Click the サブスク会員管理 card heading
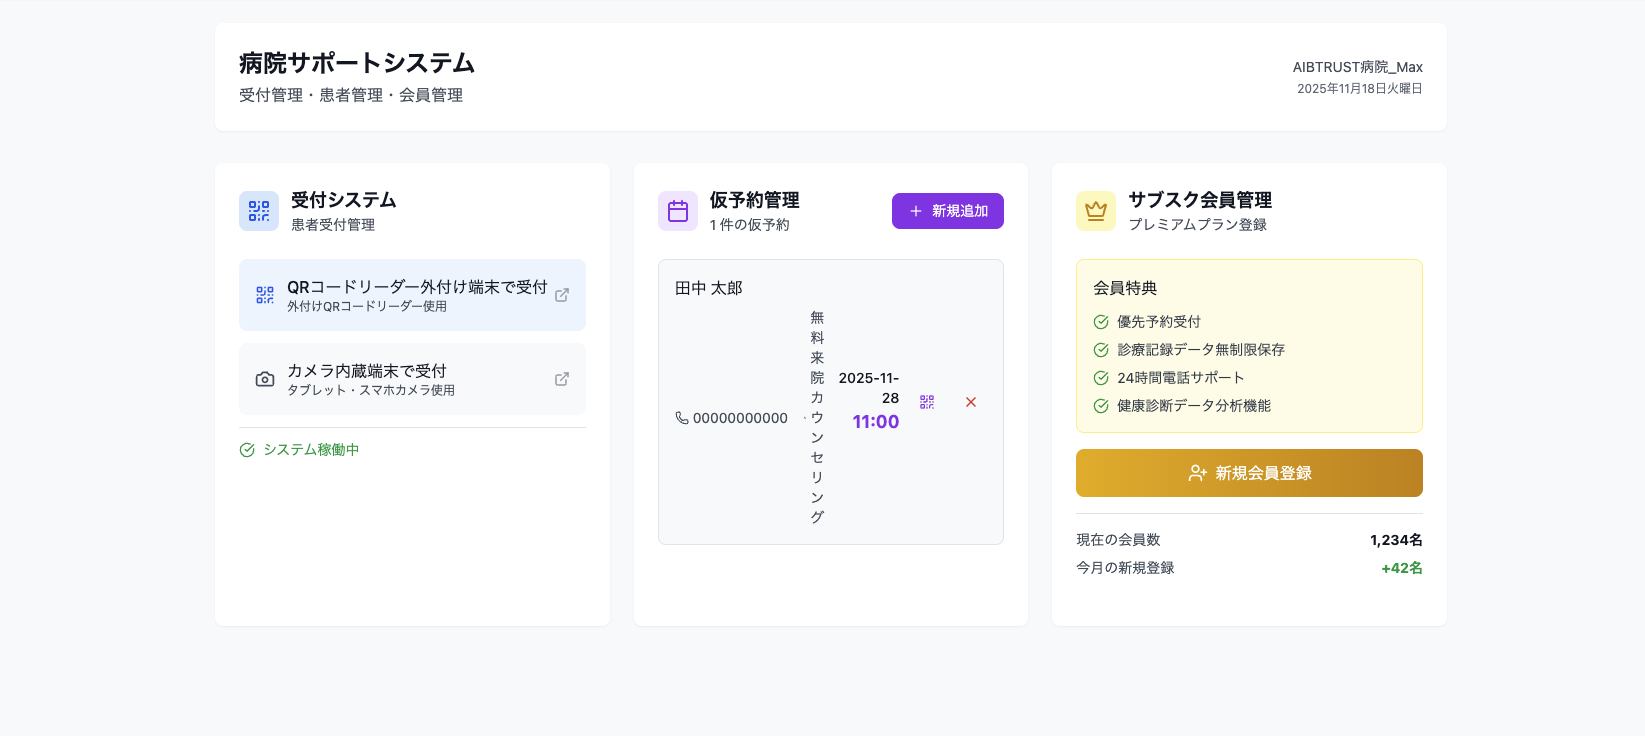Viewport: 1645px width, 736px height. (1200, 200)
